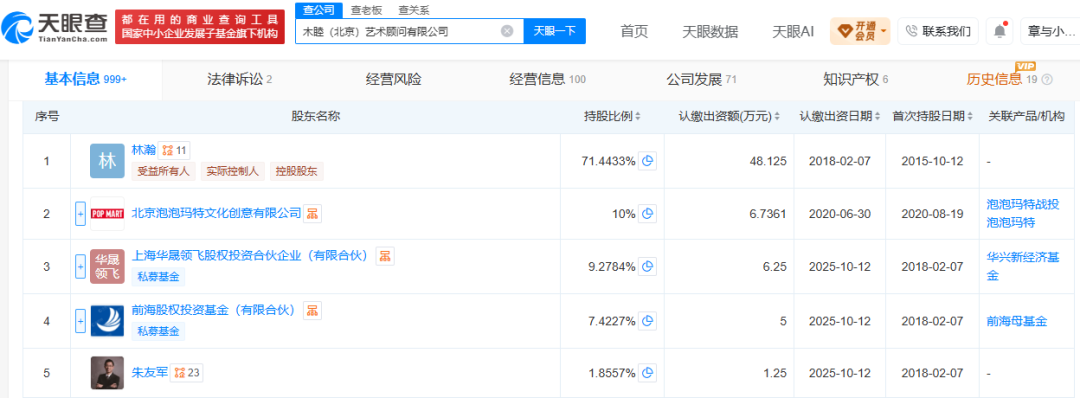This screenshot has height=398, width=1080.
Task: Click the 前海股权投资基金 logo thumbnail
Action: 107,320
